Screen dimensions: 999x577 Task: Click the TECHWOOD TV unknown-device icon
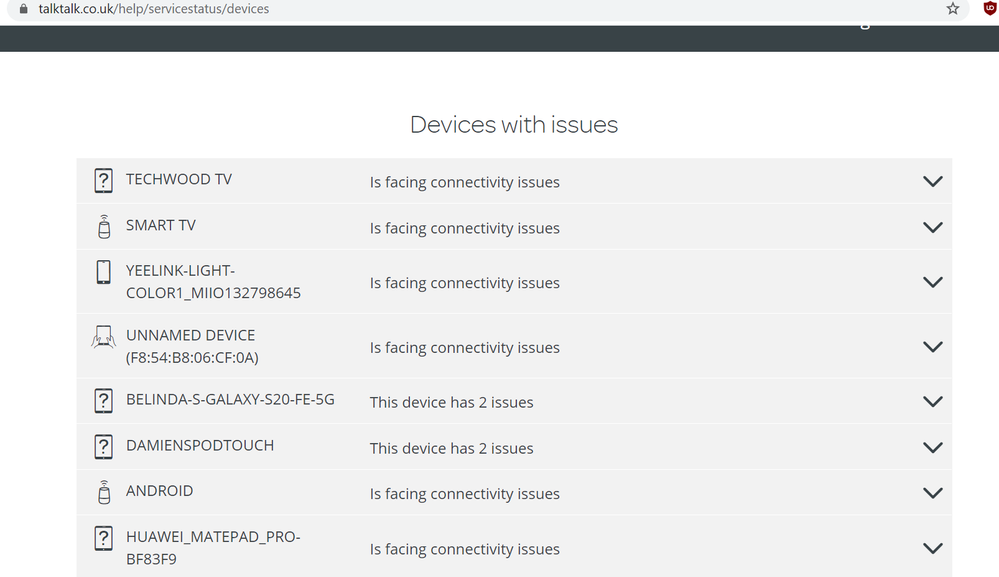pyautogui.click(x=103, y=180)
